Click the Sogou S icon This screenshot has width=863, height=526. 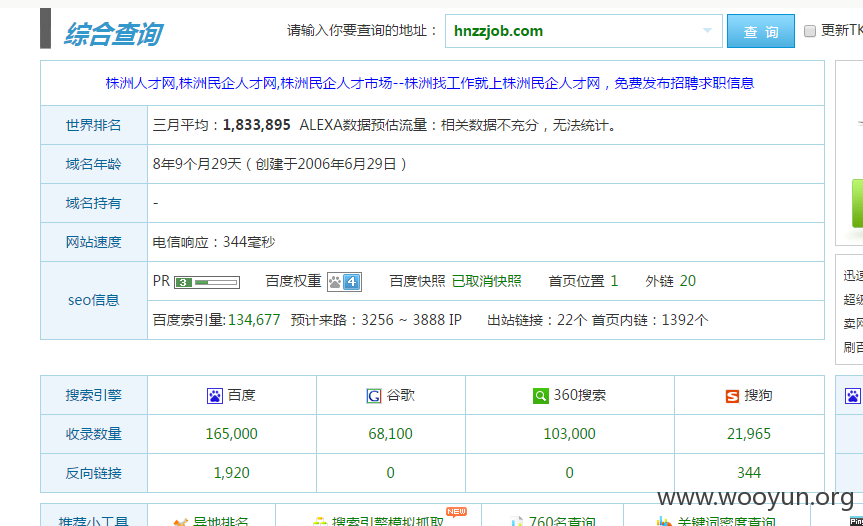(x=732, y=396)
